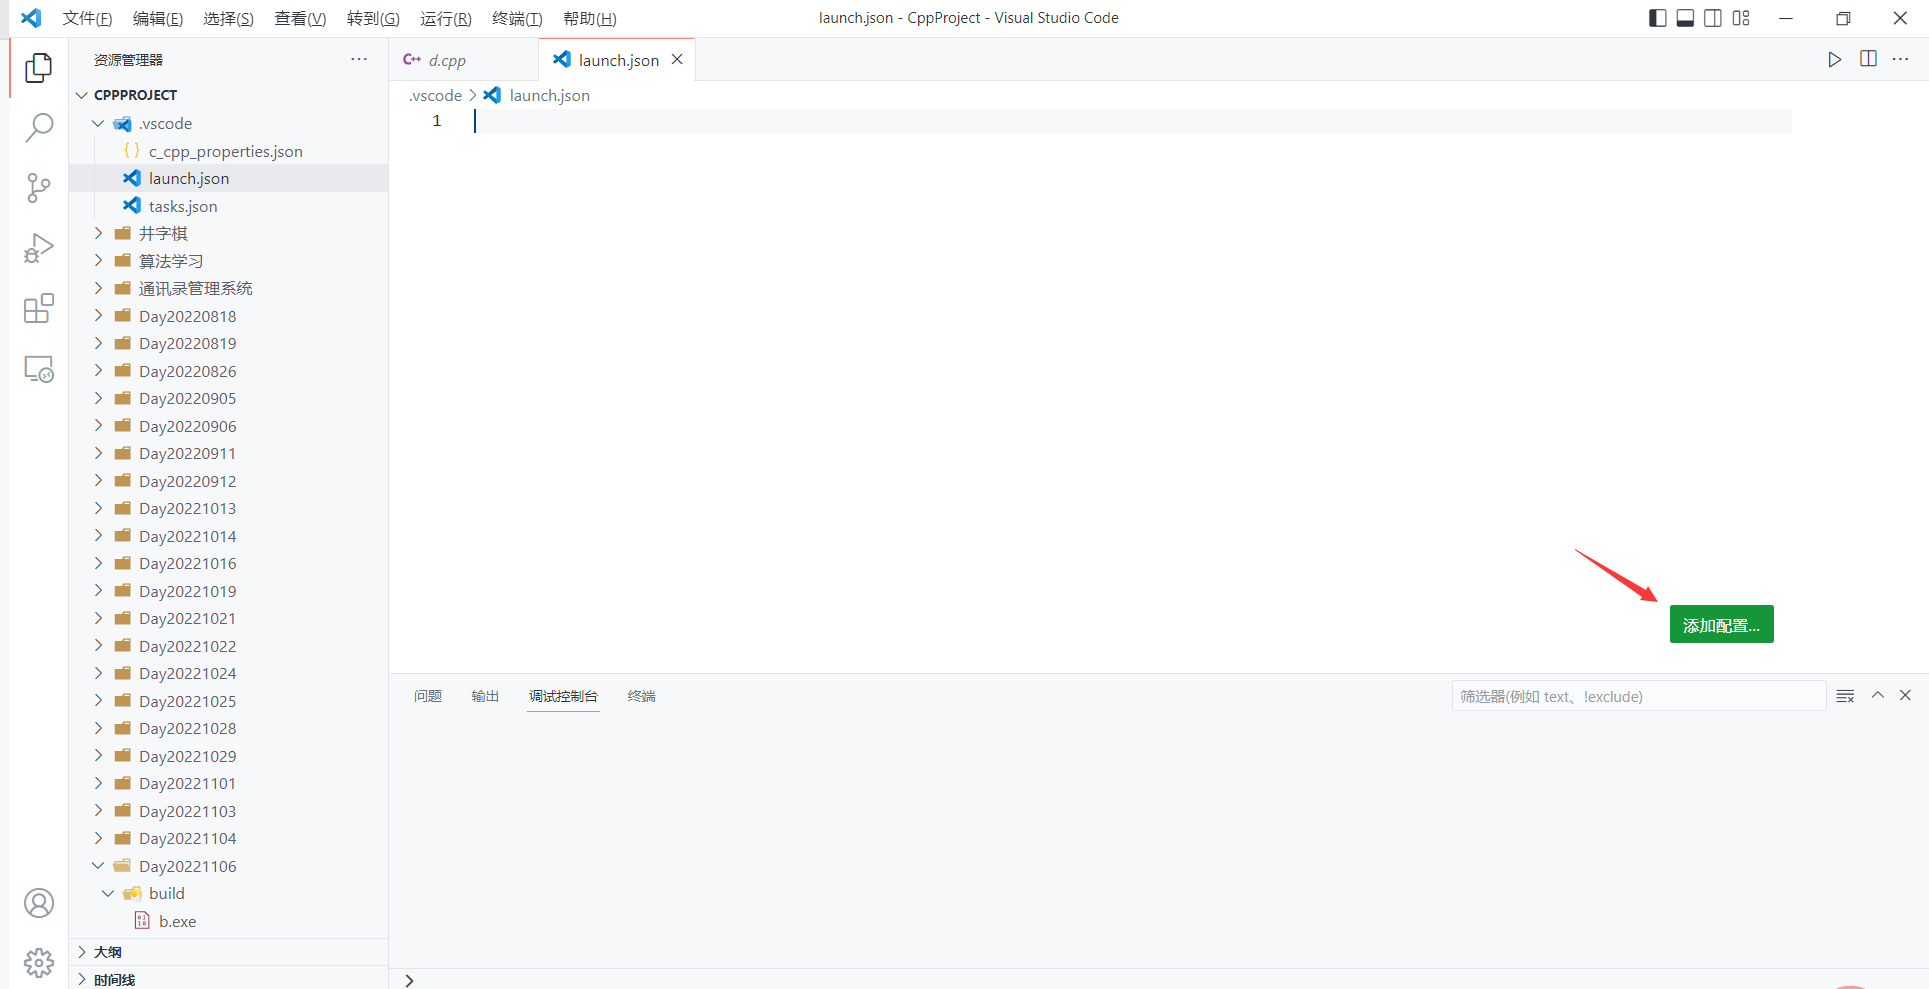
Task: Open the 帮助(H) menu
Action: 589,18
